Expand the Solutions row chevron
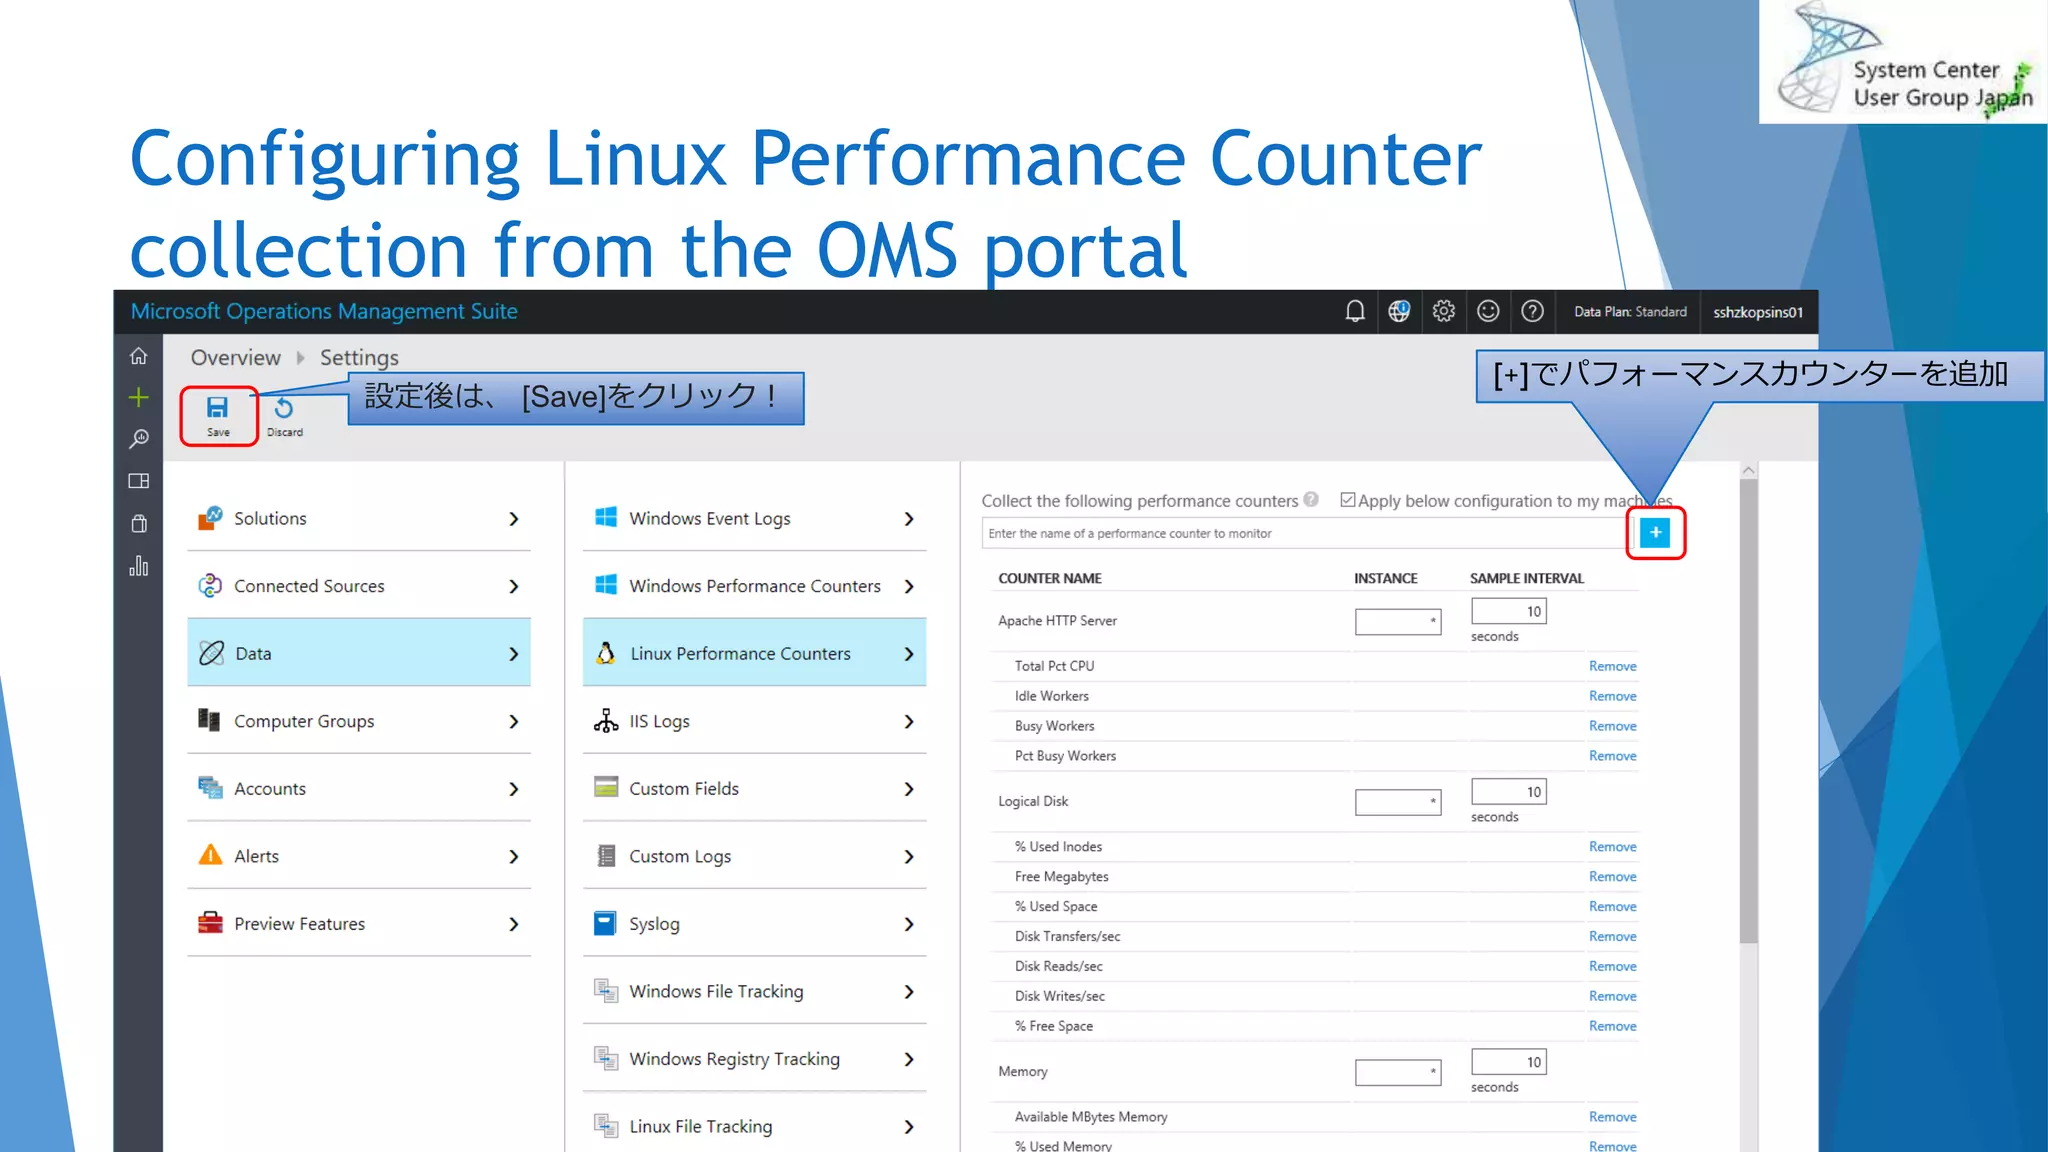This screenshot has height=1152, width=2048. pos(514,519)
